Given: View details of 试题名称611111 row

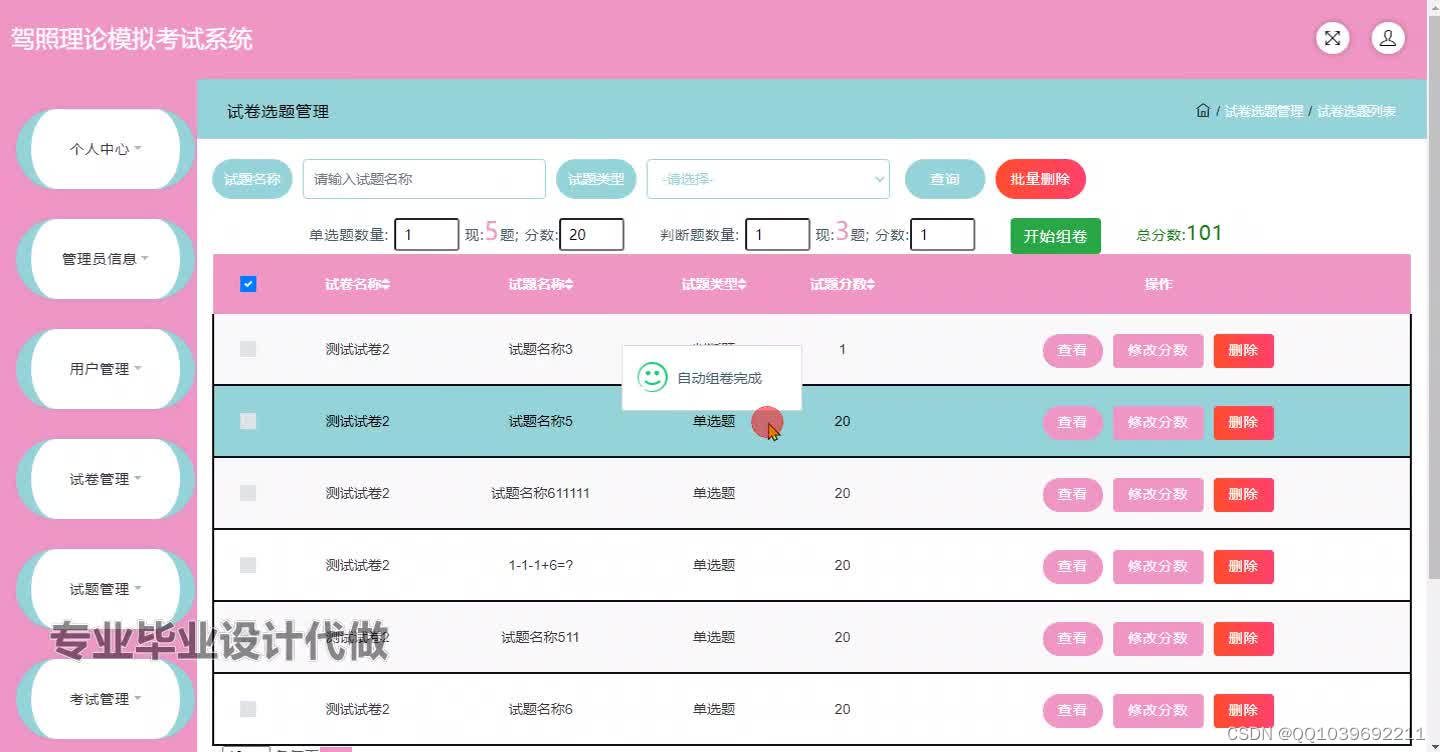Looking at the screenshot, I should pos(1072,495).
